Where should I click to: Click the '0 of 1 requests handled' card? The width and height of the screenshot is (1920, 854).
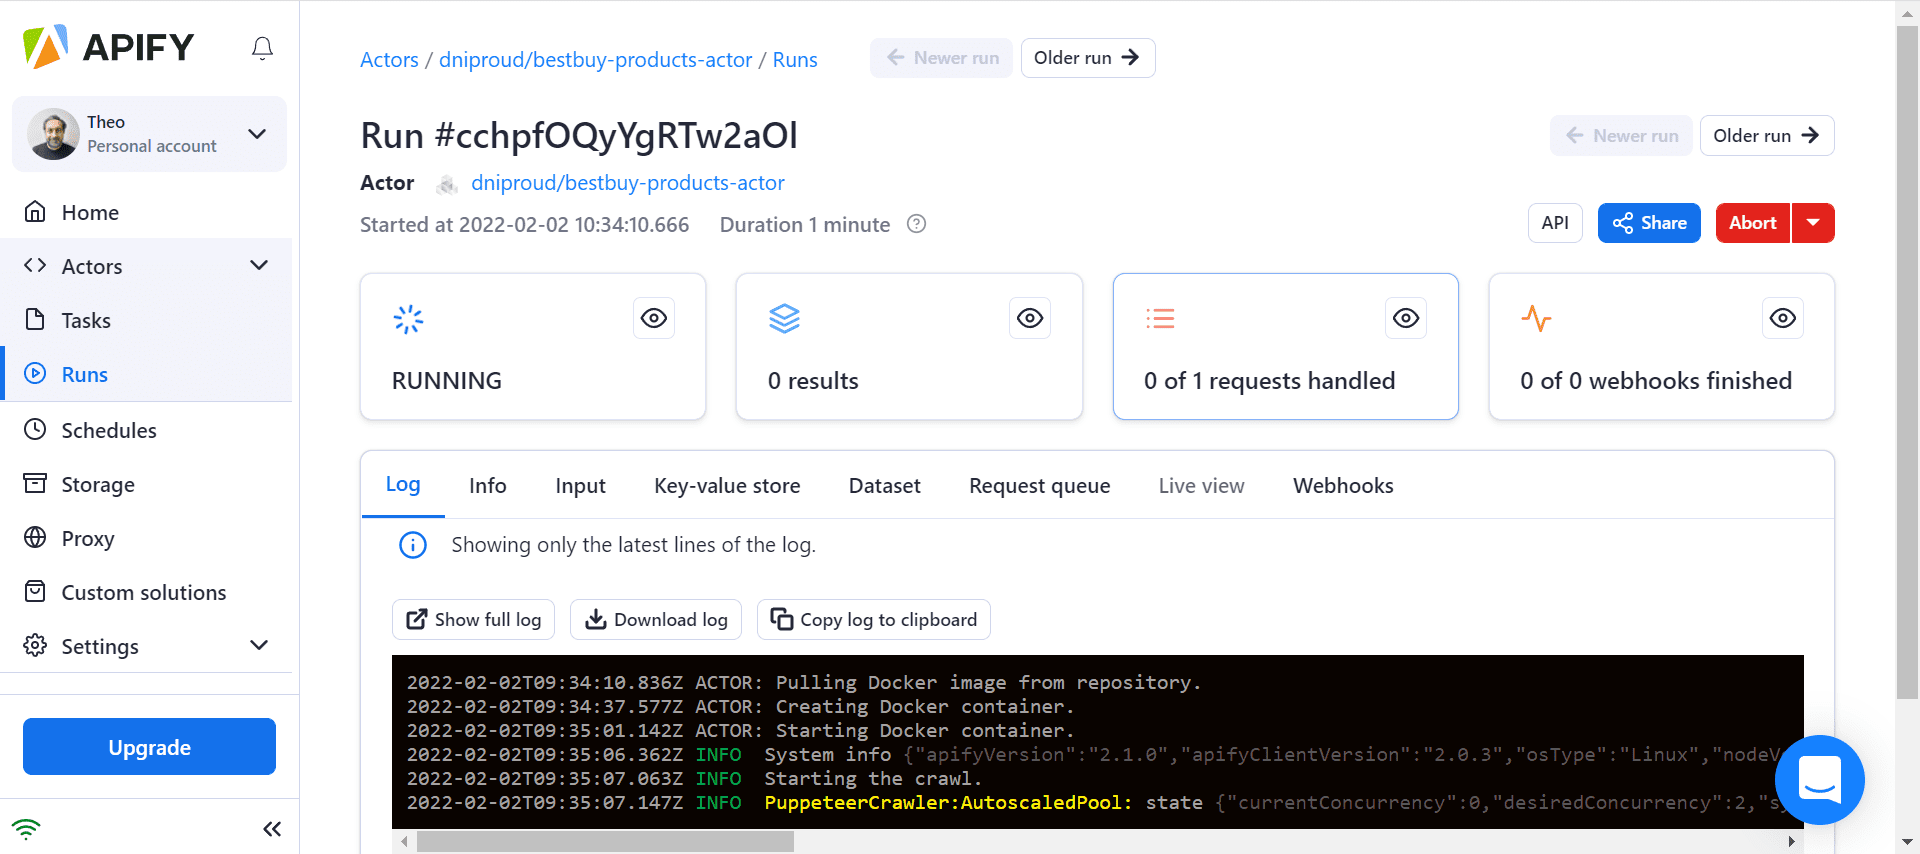tap(1286, 346)
